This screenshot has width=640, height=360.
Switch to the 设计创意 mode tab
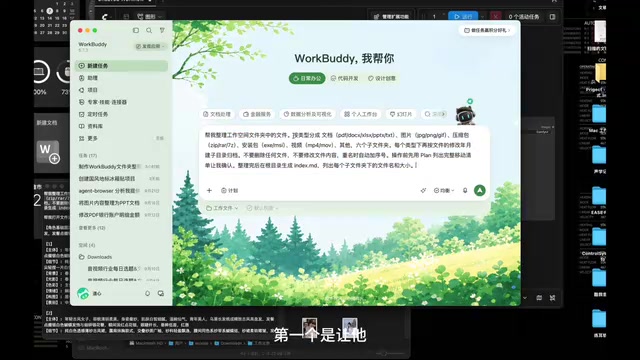click(382, 78)
